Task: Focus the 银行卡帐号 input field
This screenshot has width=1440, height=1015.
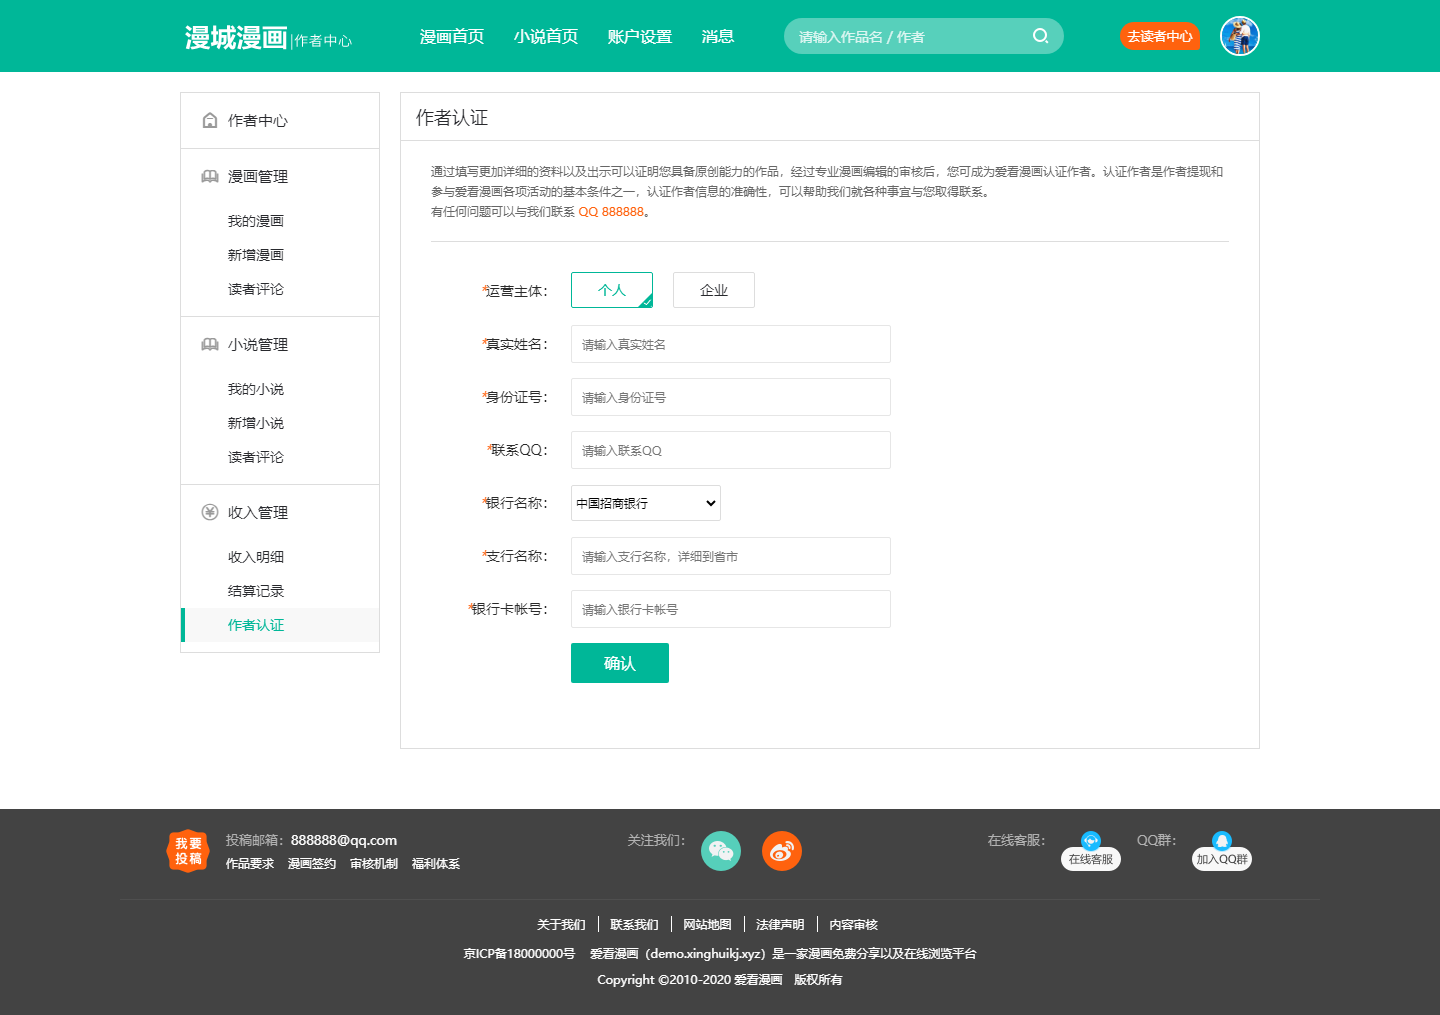Action: point(731,609)
